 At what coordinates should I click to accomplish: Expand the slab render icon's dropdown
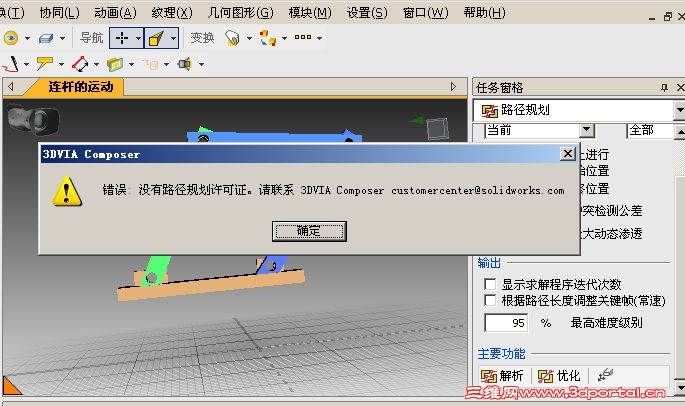pyautogui.click(x=62, y=38)
